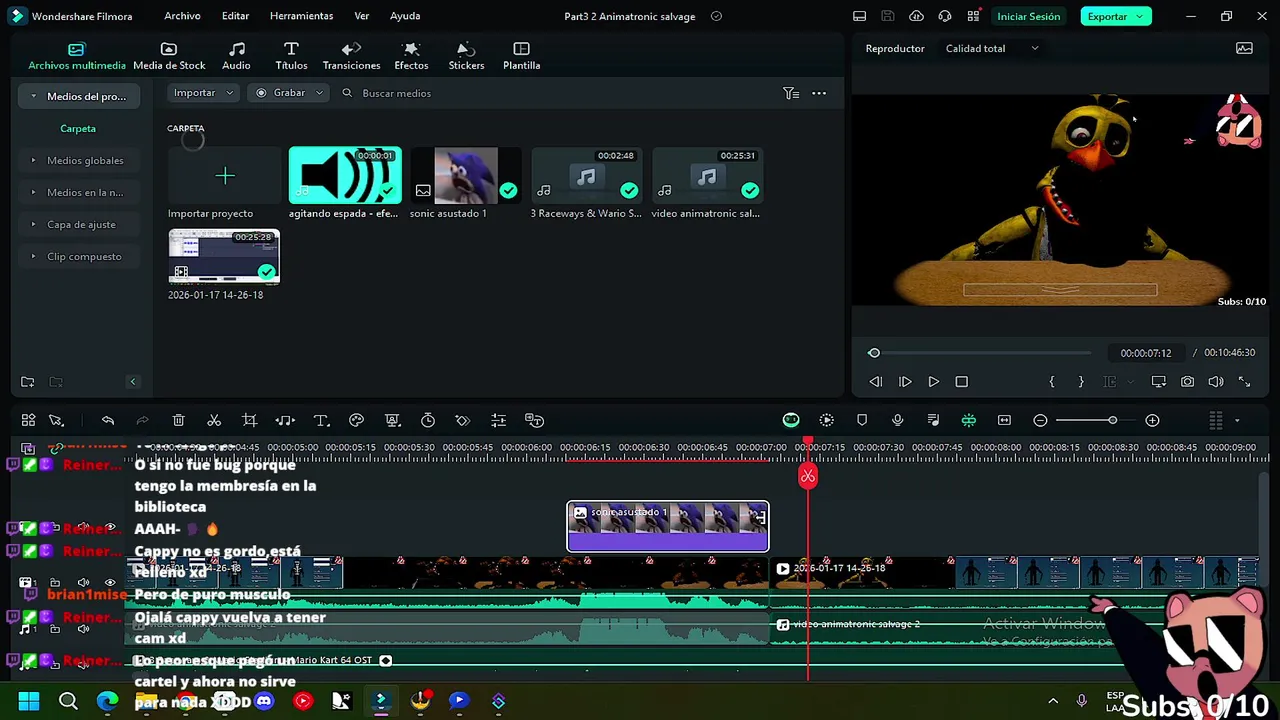Enter fullscreen preview with the expand arrows icon
The width and height of the screenshot is (1280, 720).
click(1245, 382)
